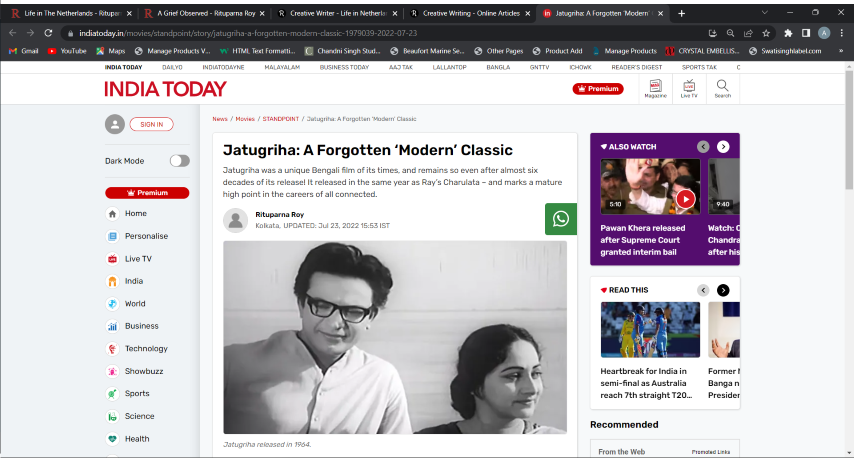This screenshot has width=854, height=458.
Task: Click the World globe sidebar icon
Action: click(x=112, y=304)
